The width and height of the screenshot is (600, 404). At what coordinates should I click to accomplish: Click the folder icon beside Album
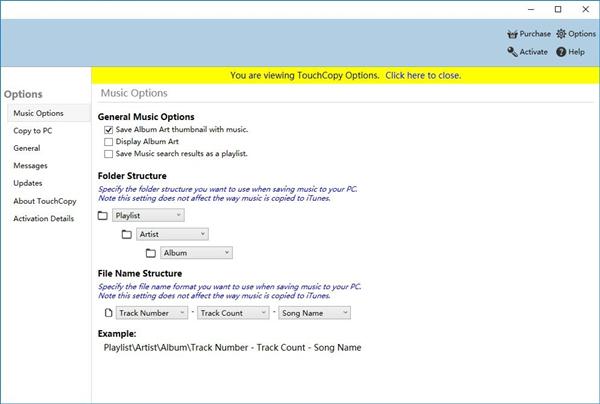tap(151, 253)
